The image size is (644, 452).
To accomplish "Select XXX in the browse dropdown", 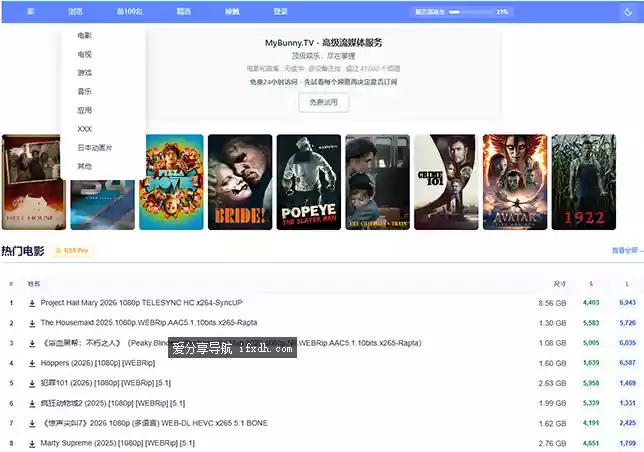I will tap(85, 129).
